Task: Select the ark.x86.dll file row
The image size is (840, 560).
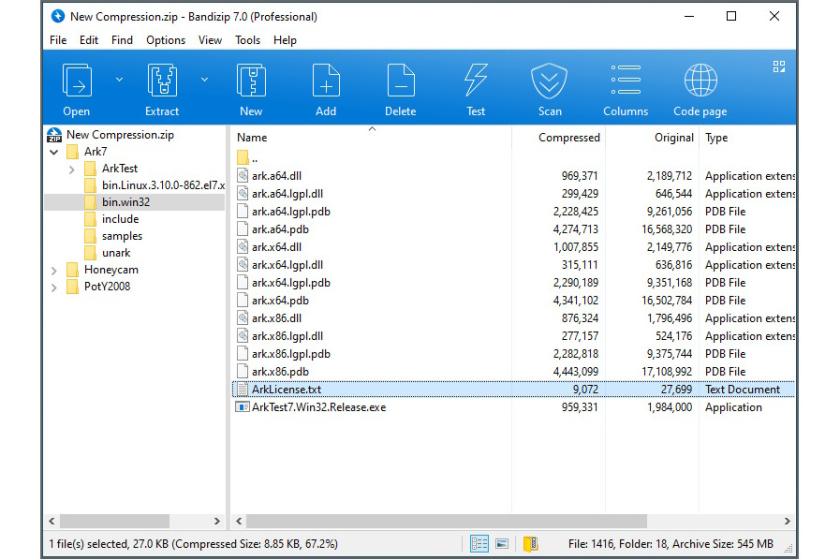Action: pyautogui.click(x=514, y=318)
